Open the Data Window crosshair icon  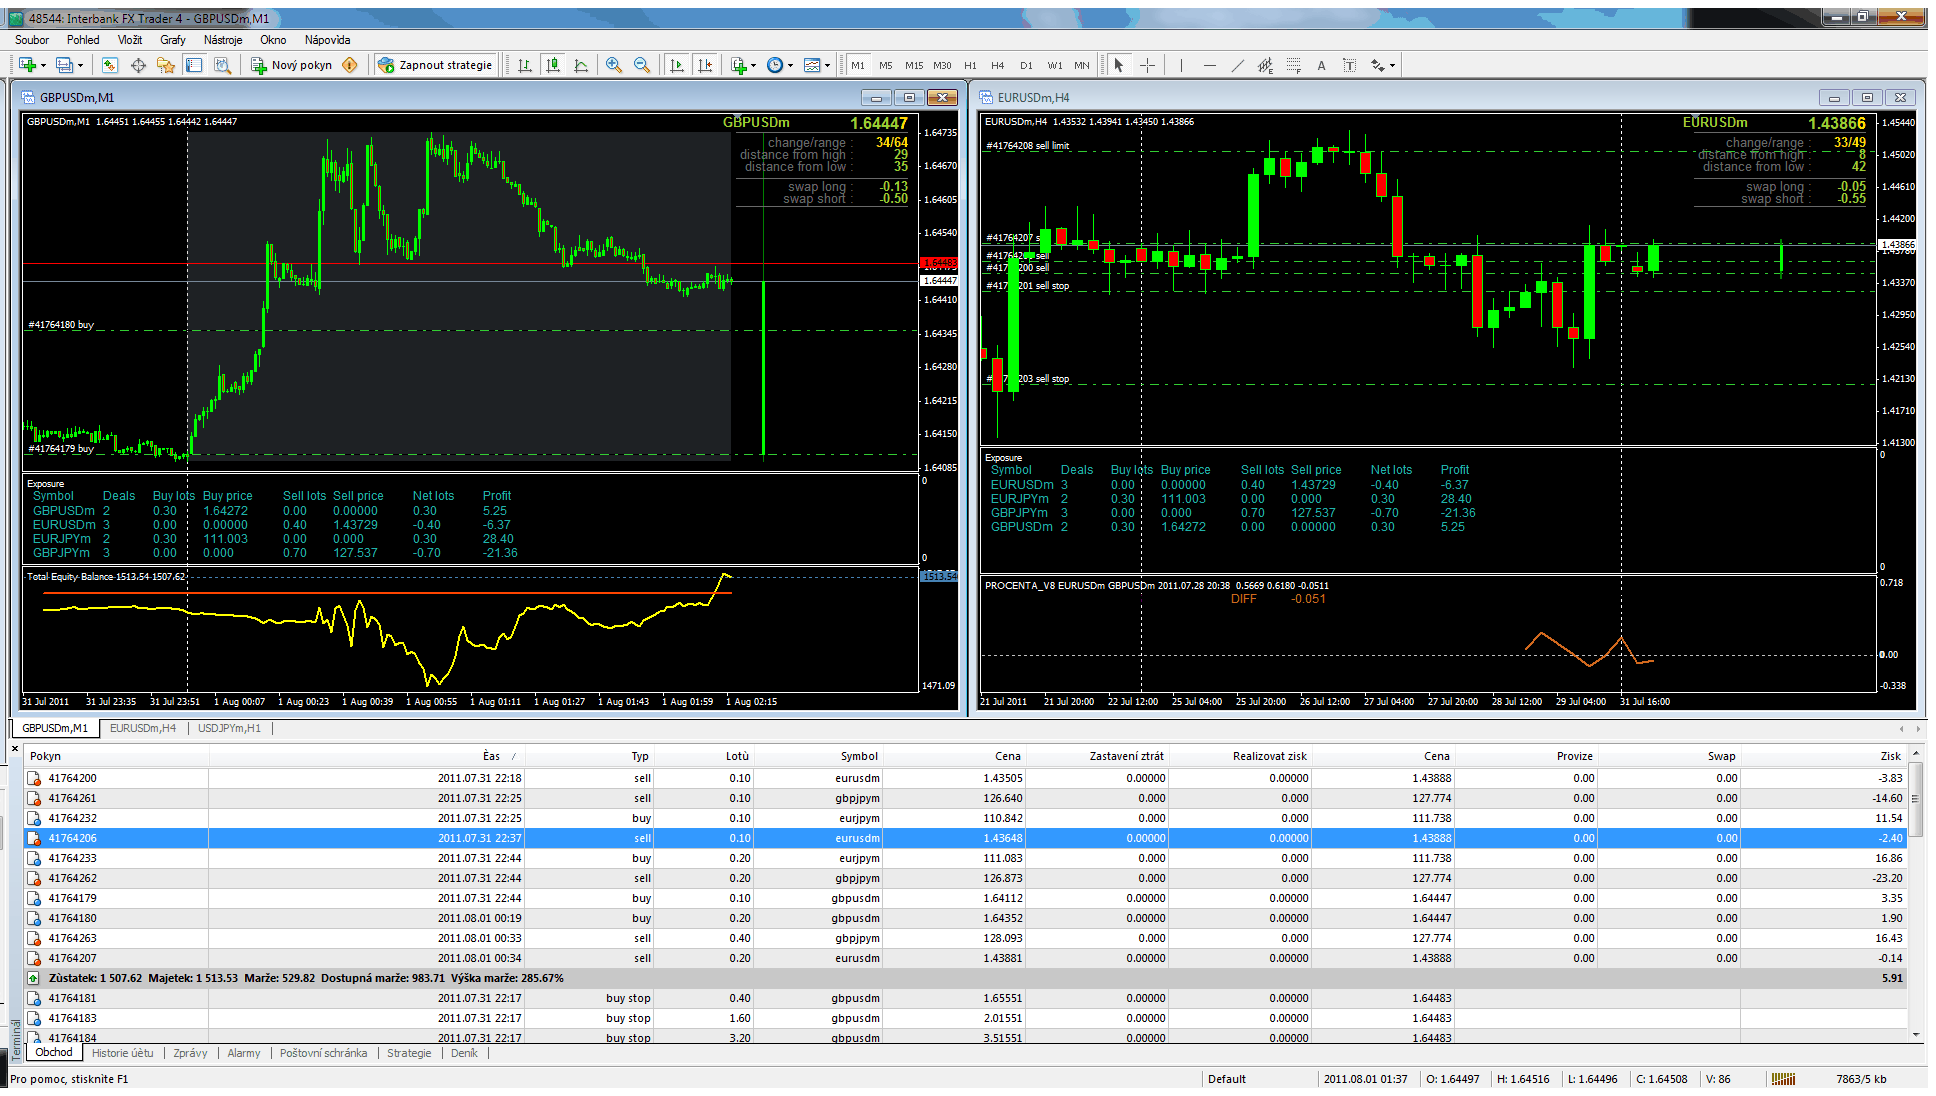[x=138, y=65]
